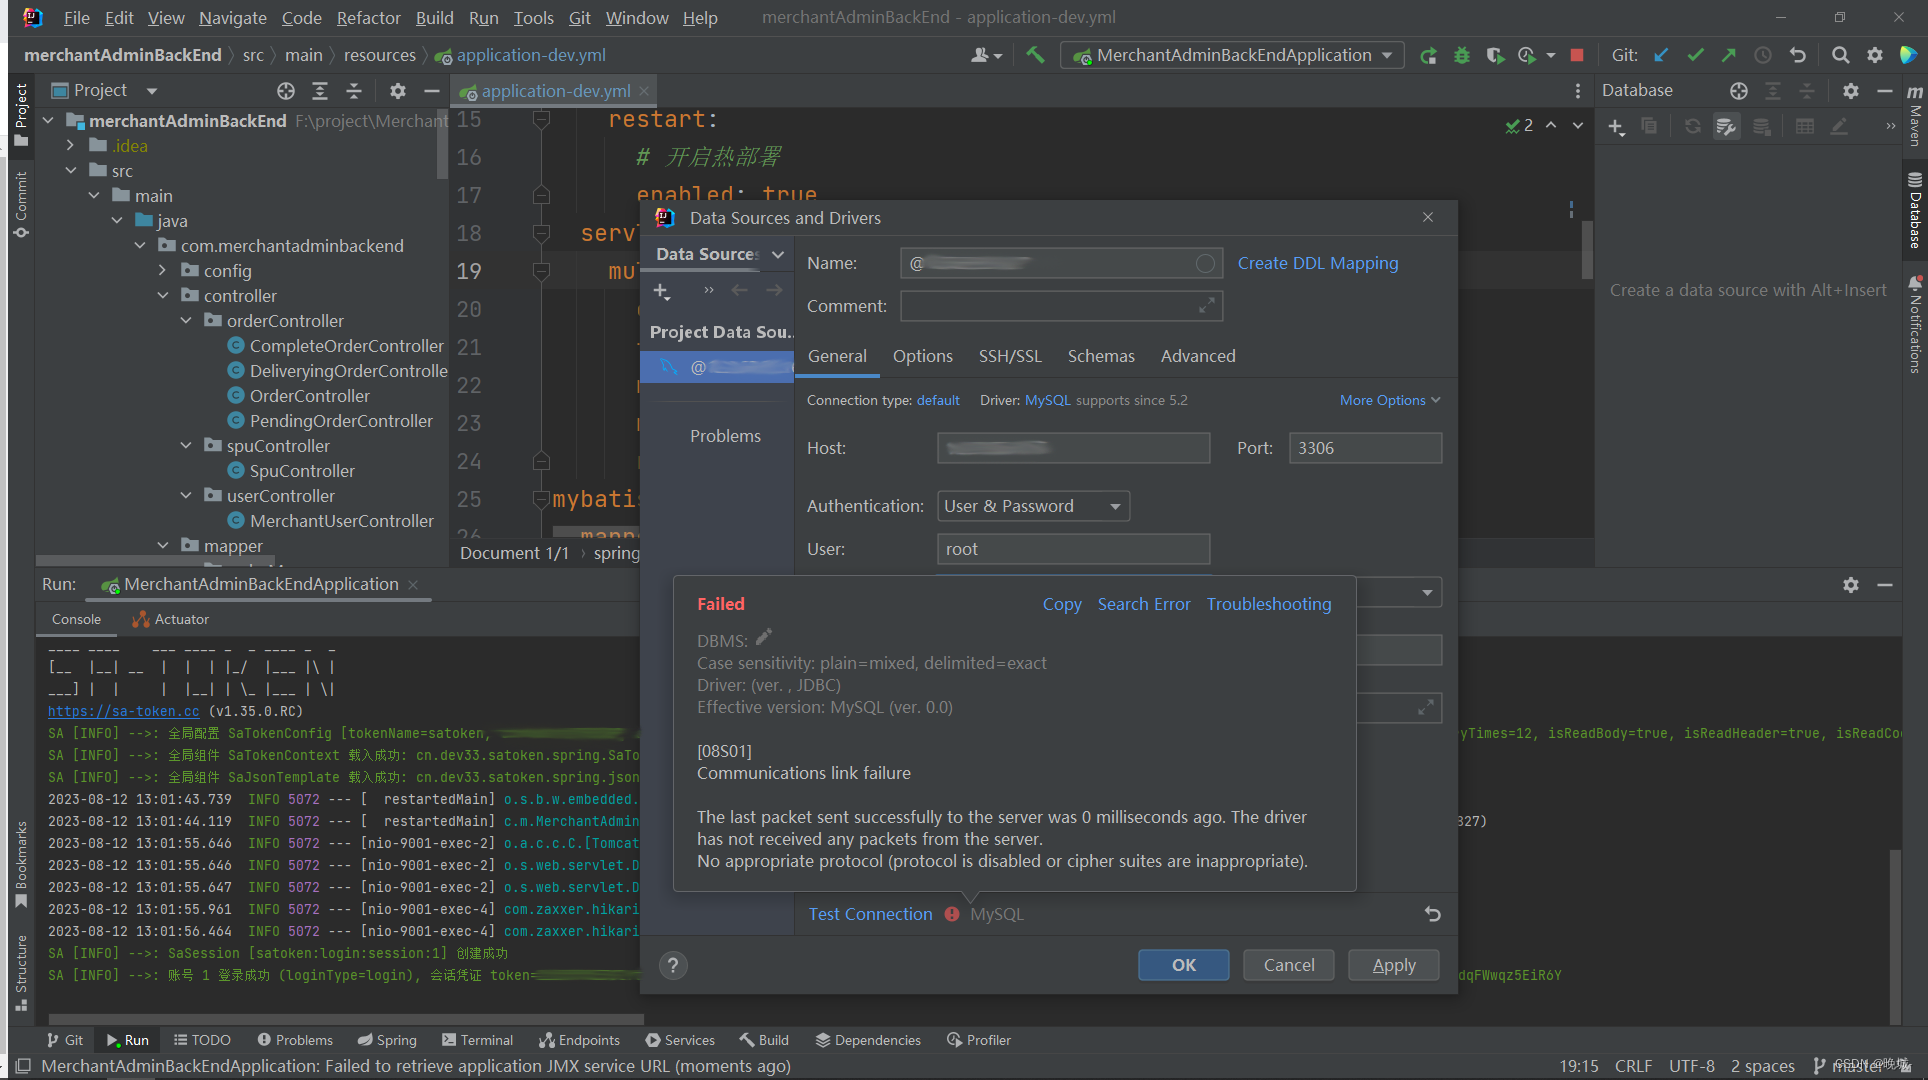Expand the Advanced tab options
This screenshot has width=1928, height=1080.
point(1197,356)
